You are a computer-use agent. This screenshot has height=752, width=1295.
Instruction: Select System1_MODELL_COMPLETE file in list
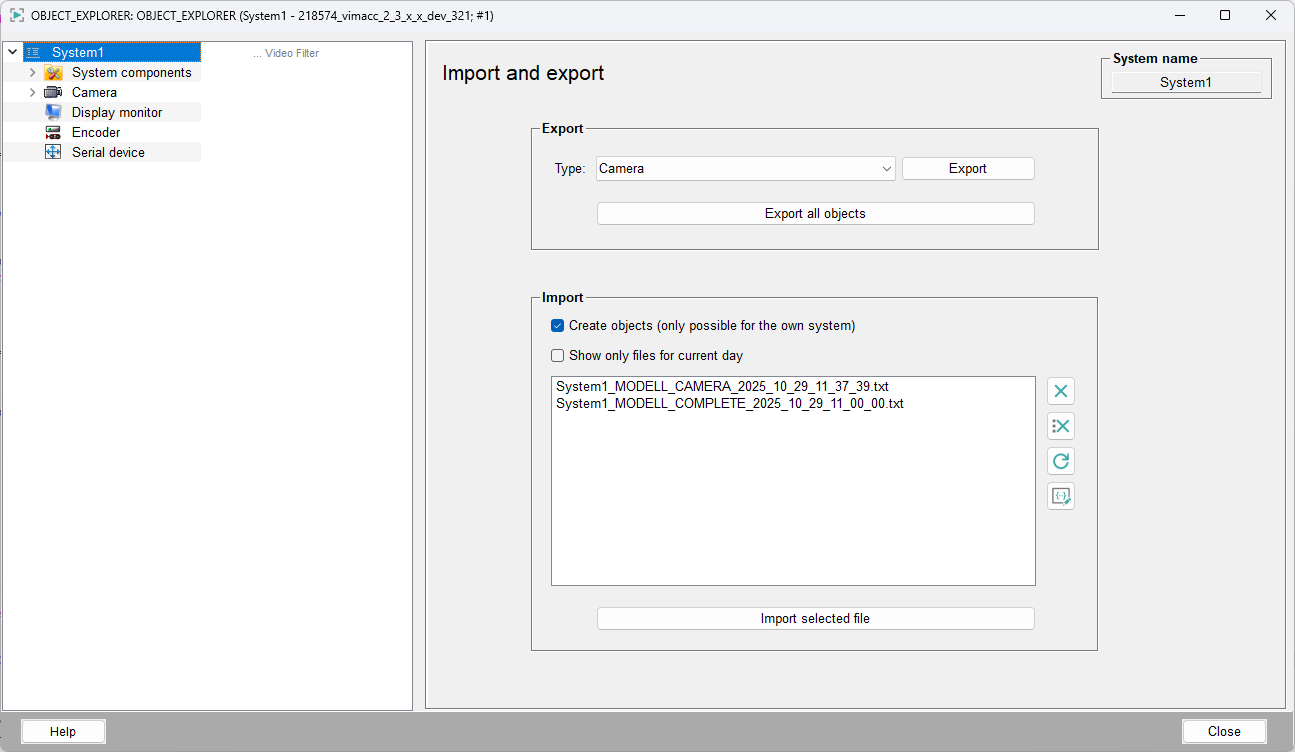point(729,404)
